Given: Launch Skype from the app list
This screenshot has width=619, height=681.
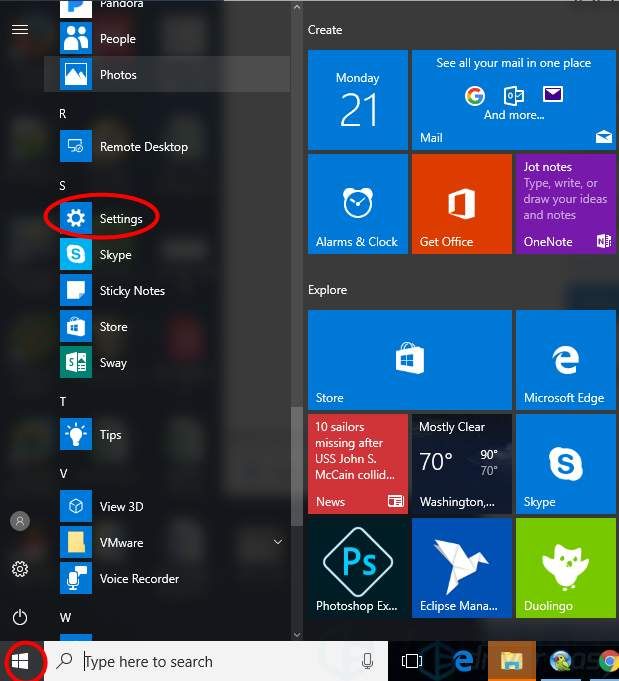Looking at the screenshot, I should pos(115,255).
